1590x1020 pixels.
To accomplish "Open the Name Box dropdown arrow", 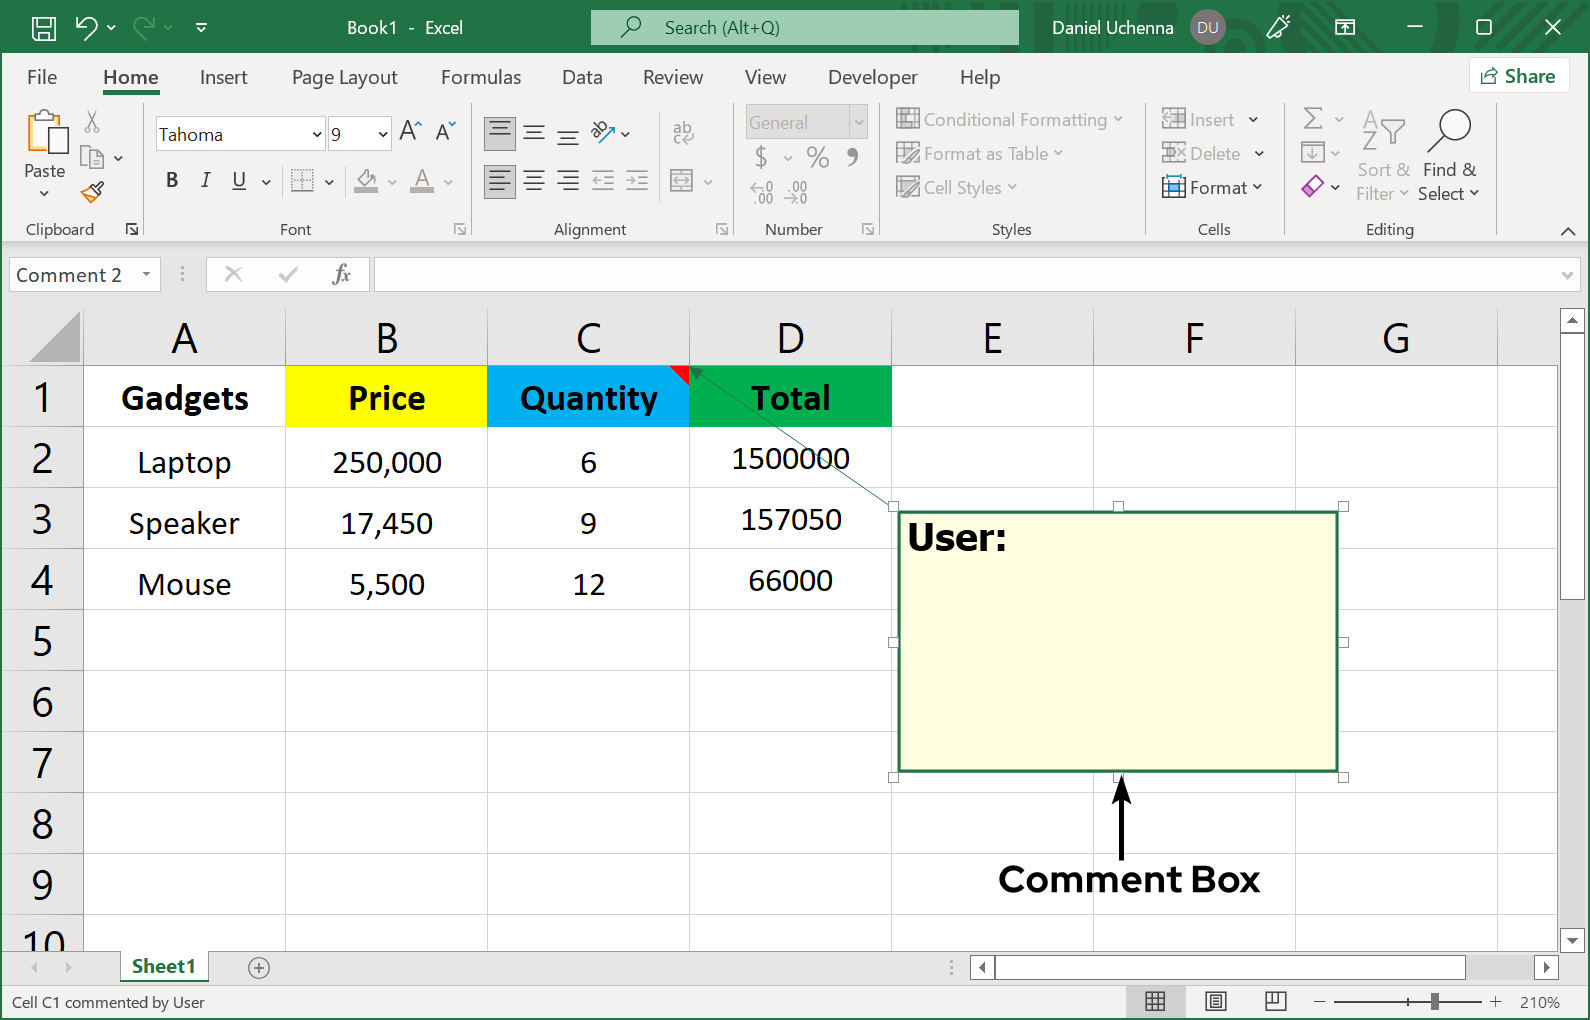I will 147,274.
